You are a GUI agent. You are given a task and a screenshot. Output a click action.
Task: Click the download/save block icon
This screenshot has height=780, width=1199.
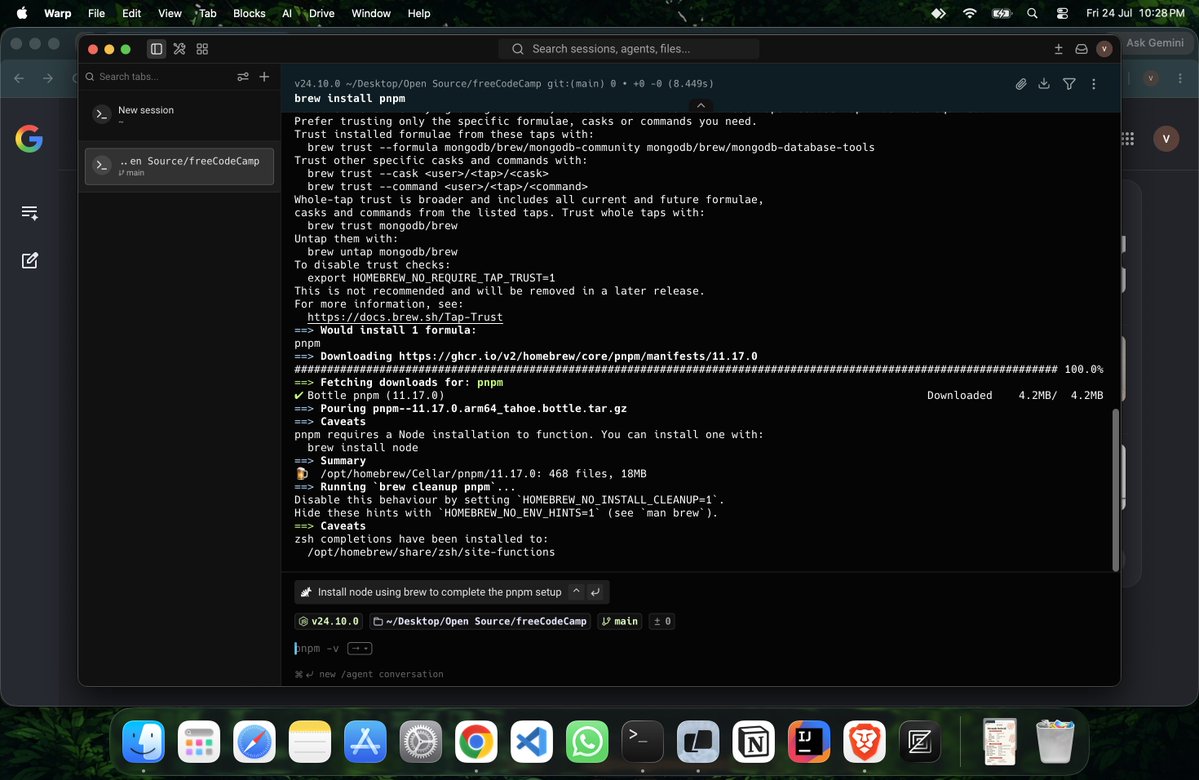(x=1044, y=84)
